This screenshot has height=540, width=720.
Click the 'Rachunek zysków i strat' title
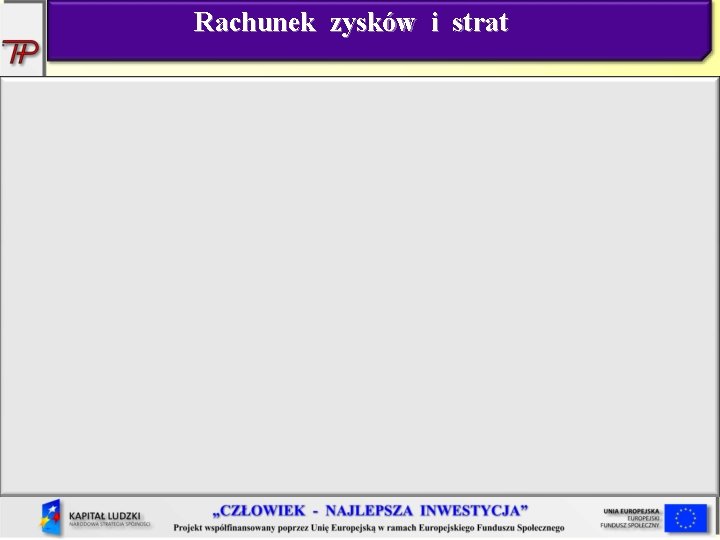pos(351,22)
